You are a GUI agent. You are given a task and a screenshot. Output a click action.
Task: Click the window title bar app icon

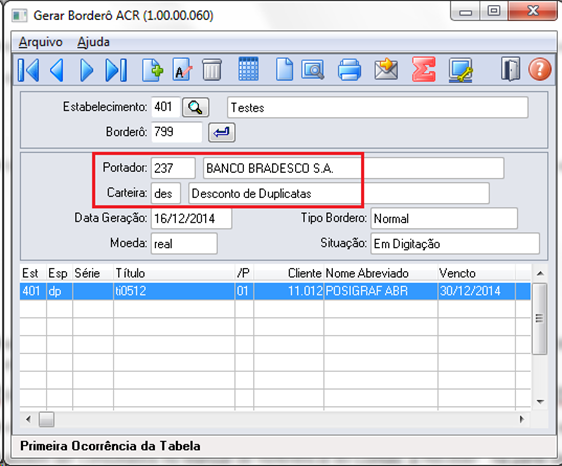point(19,15)
